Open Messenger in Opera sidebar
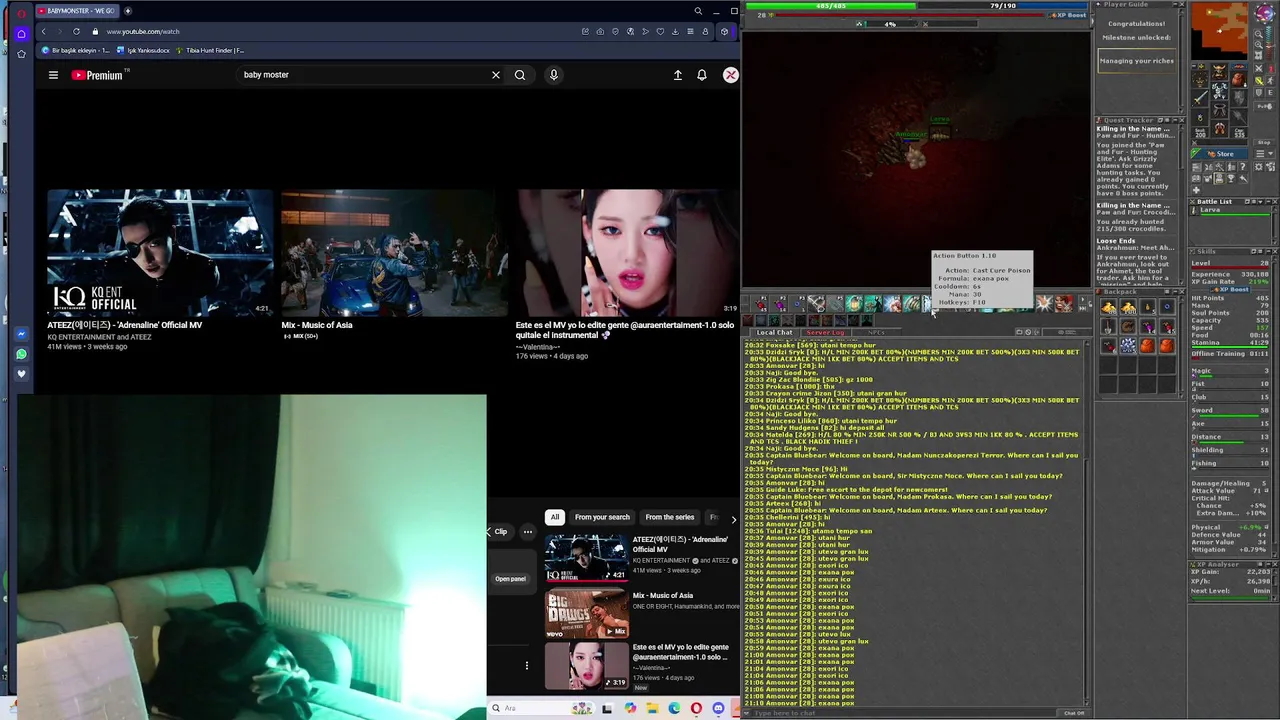Screen dimensions: 1280x720 click(21, 334)
